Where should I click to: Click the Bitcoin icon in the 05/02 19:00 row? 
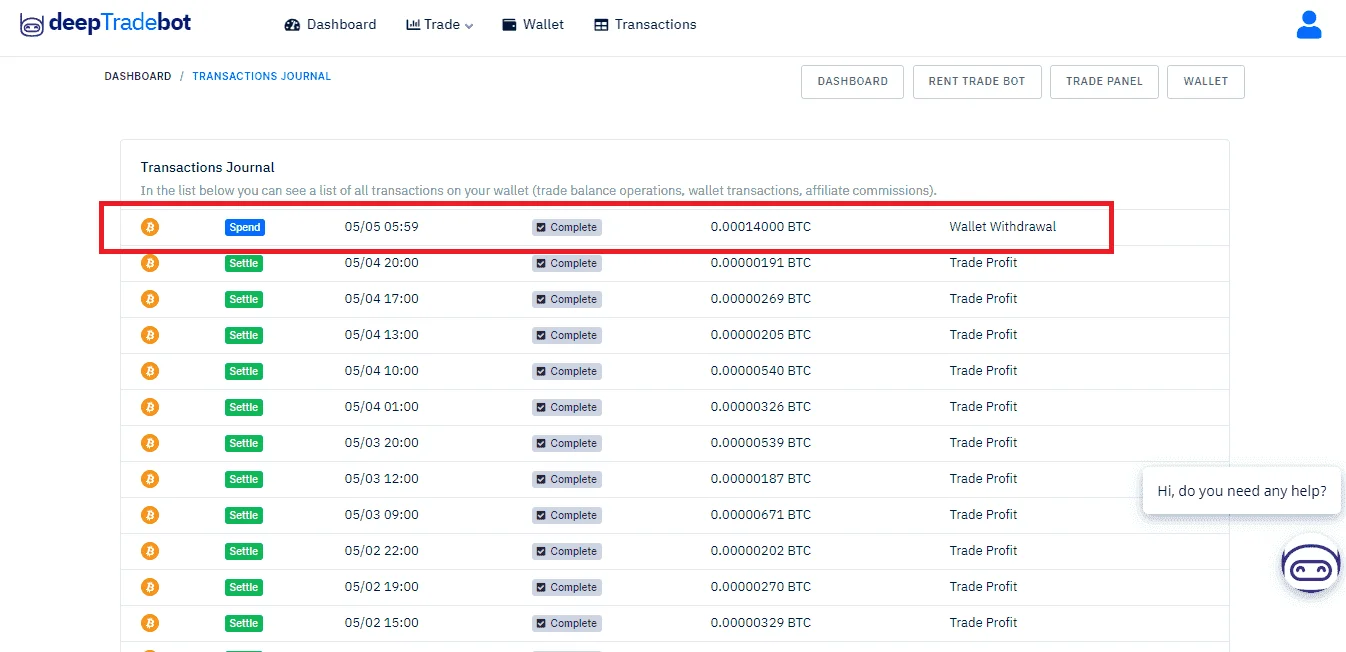(150, 587)
